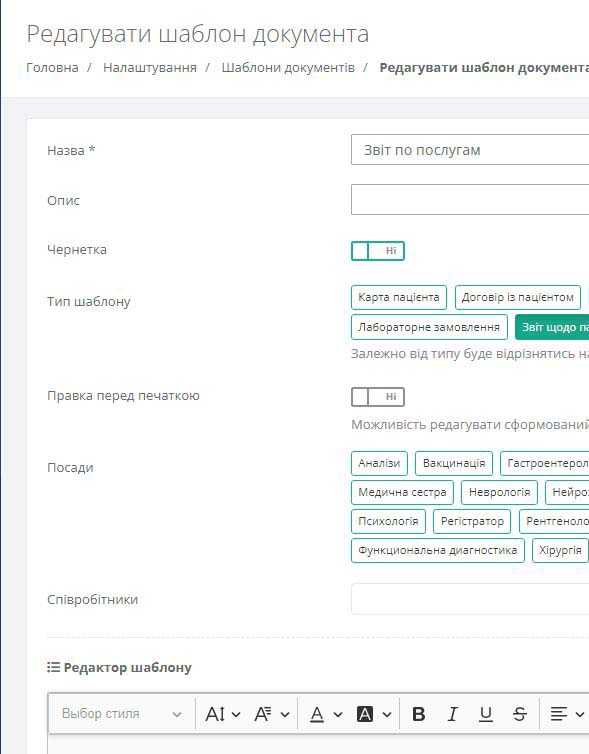Expand the font size dropdown arrow
The image size is (589, 754).
coord(236,715)
